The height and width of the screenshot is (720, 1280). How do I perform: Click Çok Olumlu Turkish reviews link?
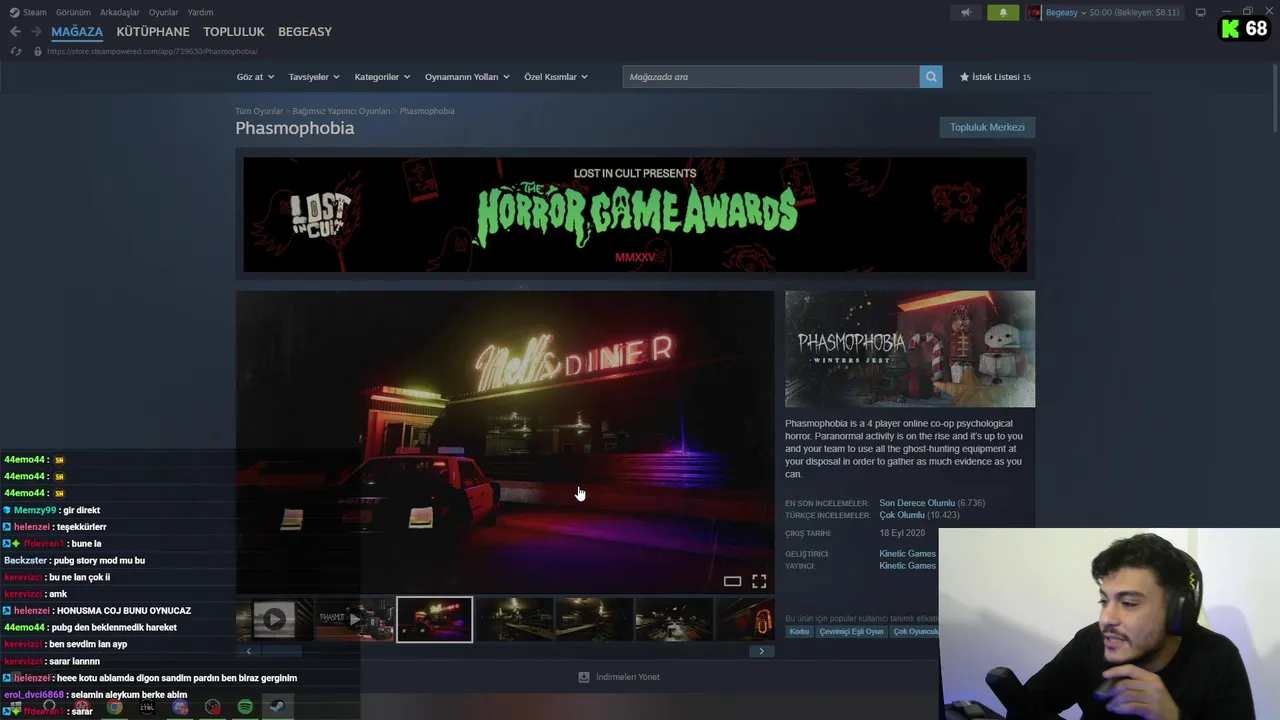902,515
